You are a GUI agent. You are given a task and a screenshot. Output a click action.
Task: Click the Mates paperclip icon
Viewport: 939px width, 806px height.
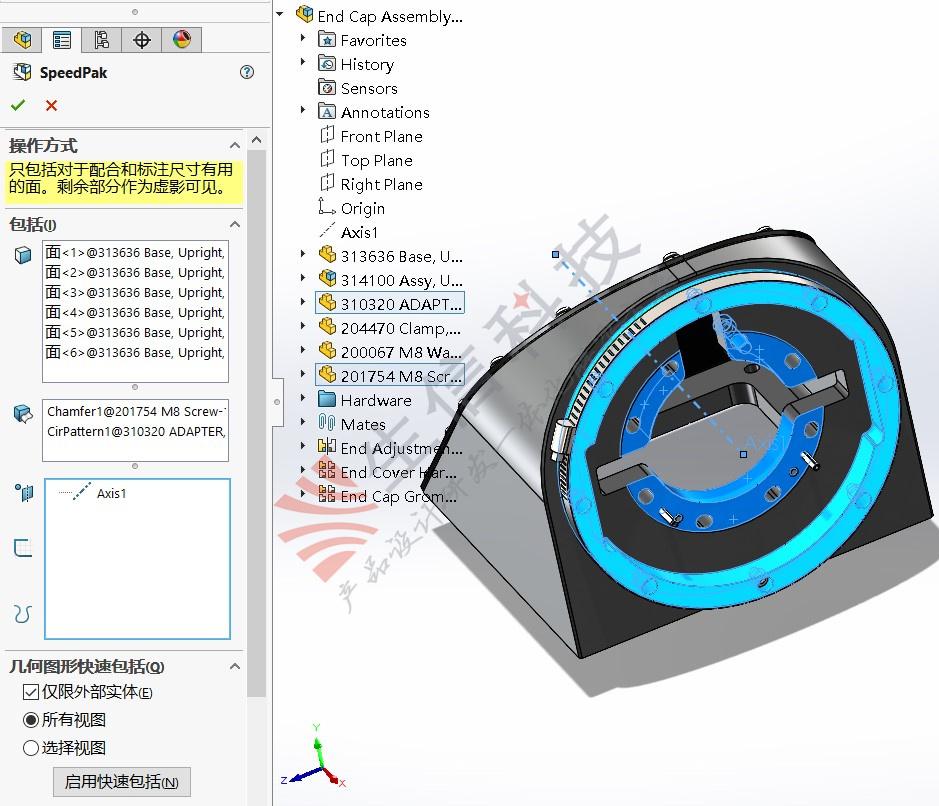tap(329, 423)
